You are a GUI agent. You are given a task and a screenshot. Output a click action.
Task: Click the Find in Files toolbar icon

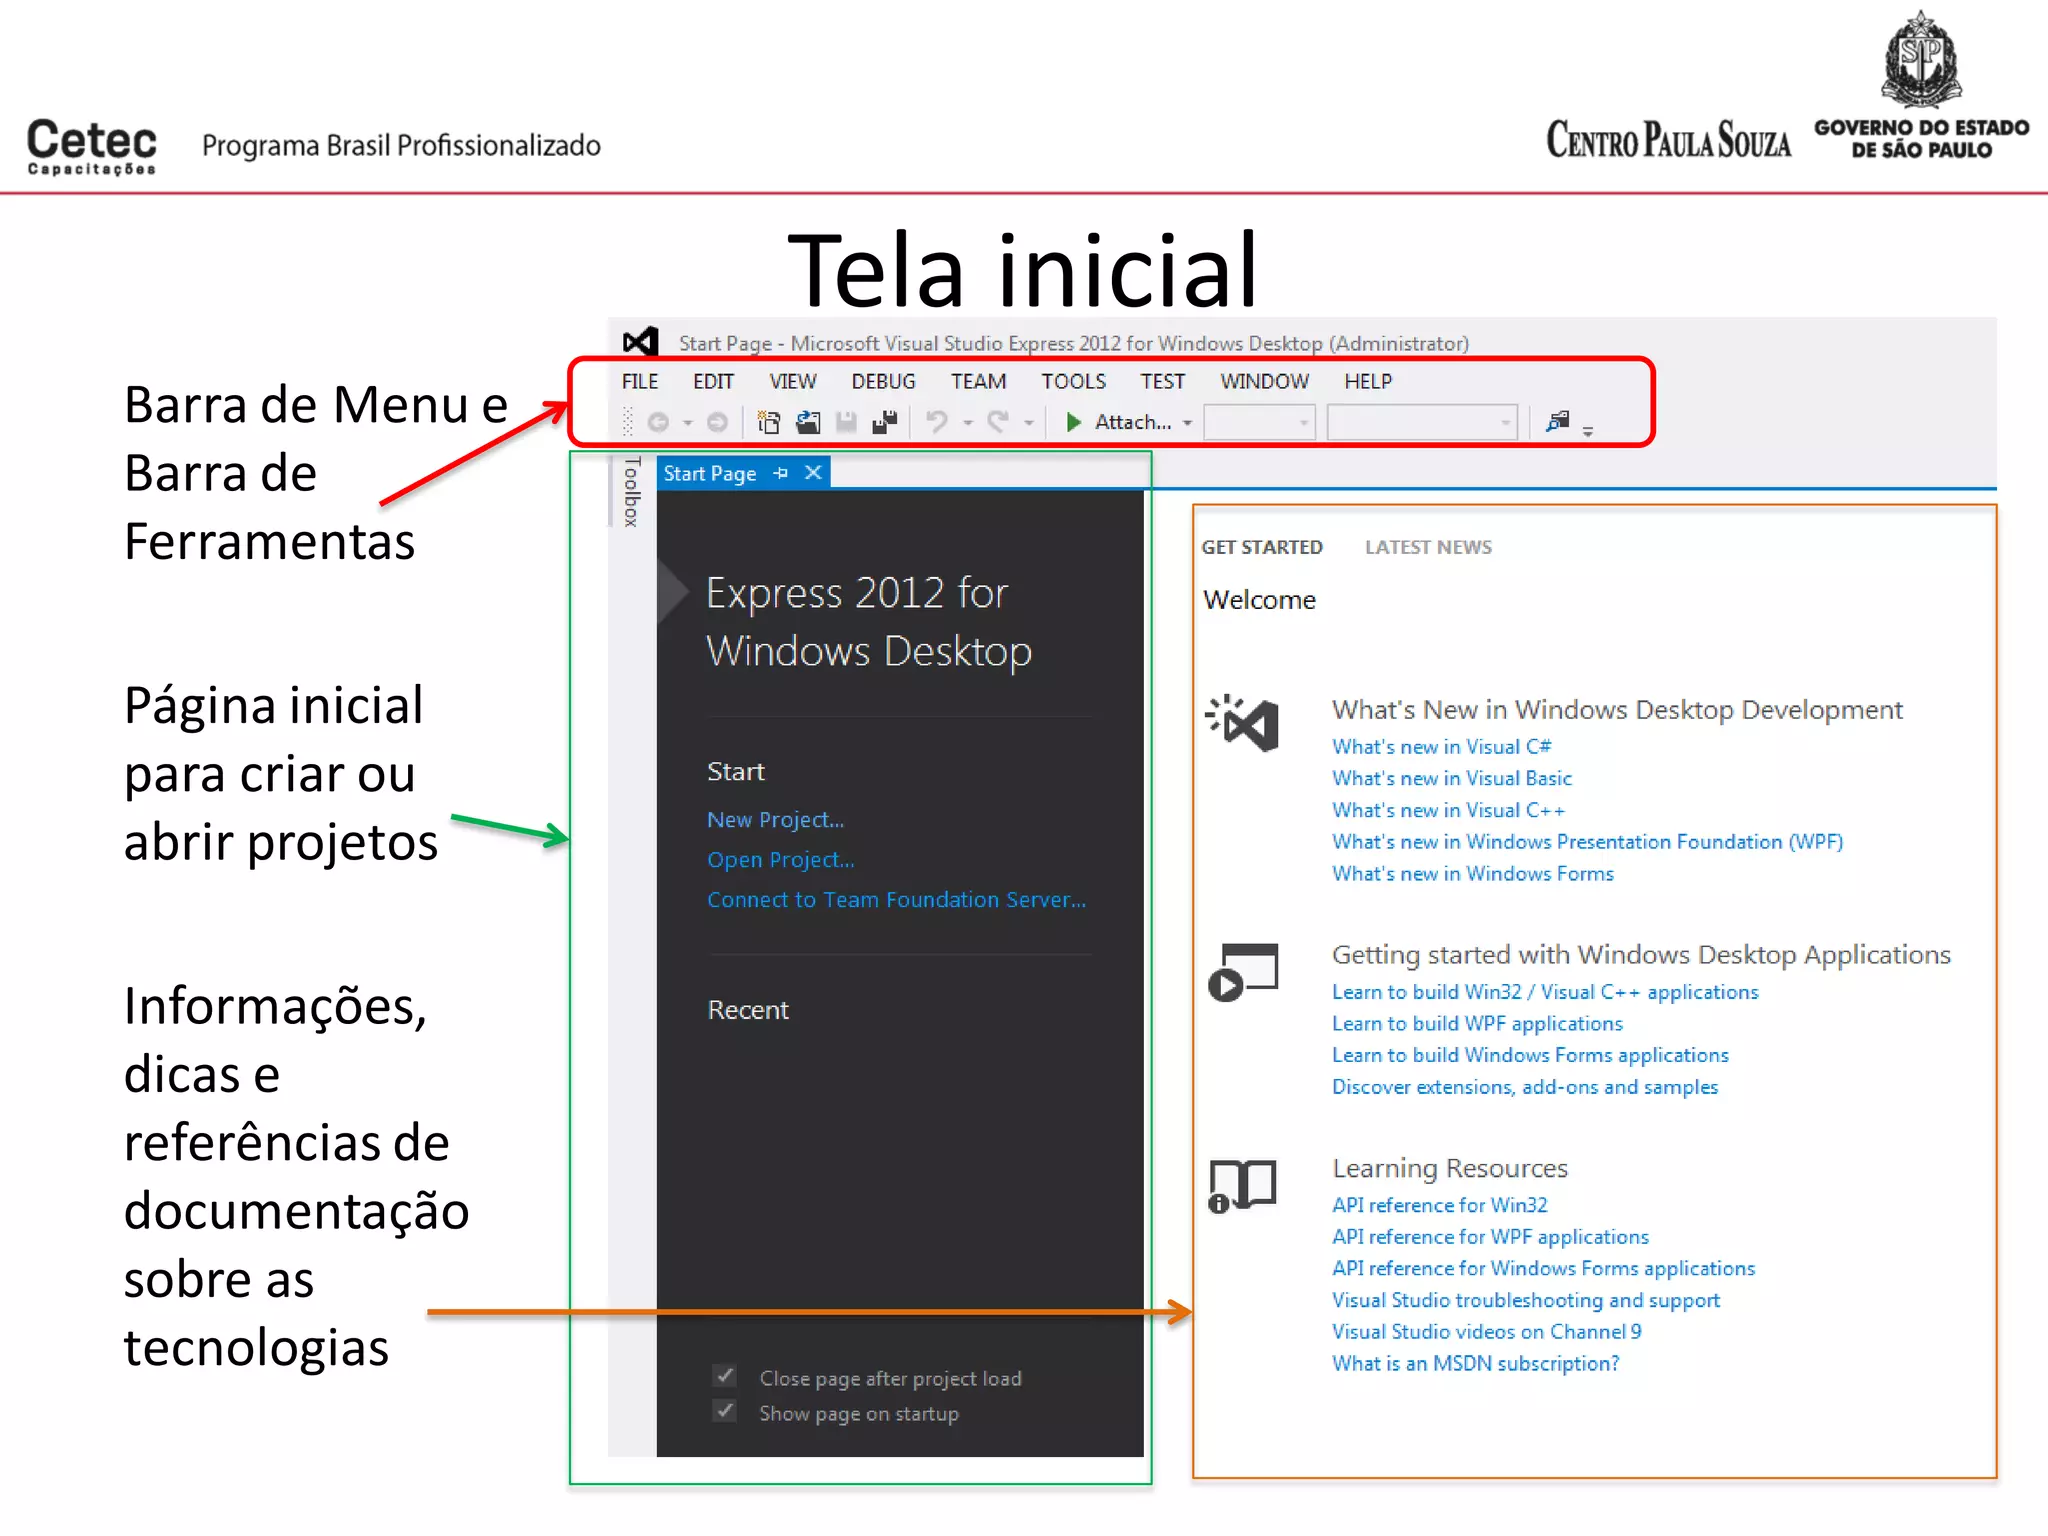pos(1558,422)
